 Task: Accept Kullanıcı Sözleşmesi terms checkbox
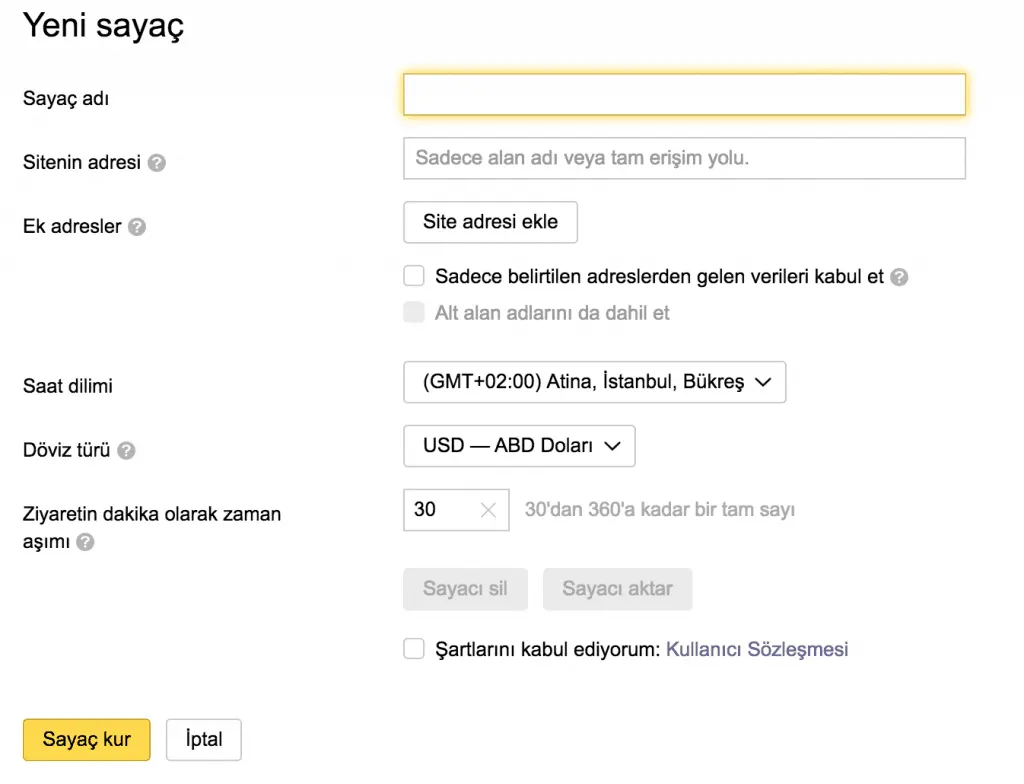coord(414,649)
